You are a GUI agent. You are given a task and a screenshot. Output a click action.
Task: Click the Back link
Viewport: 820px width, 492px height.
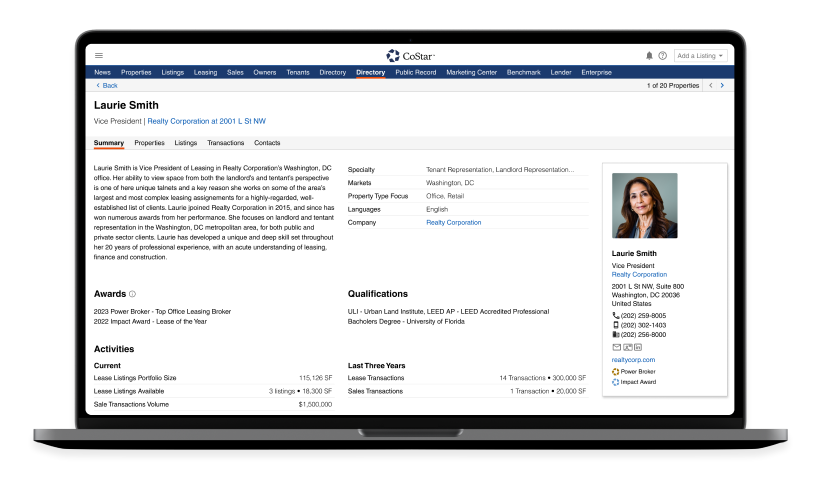pos(107,86)
